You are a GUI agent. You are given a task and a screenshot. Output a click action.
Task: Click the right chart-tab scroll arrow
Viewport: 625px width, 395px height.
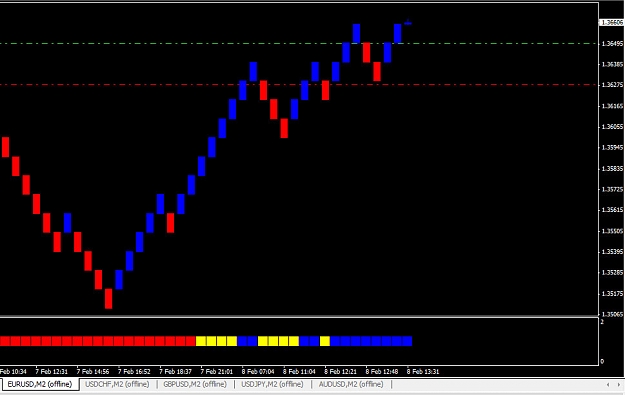pyautogui.click(x=619, y=385)
